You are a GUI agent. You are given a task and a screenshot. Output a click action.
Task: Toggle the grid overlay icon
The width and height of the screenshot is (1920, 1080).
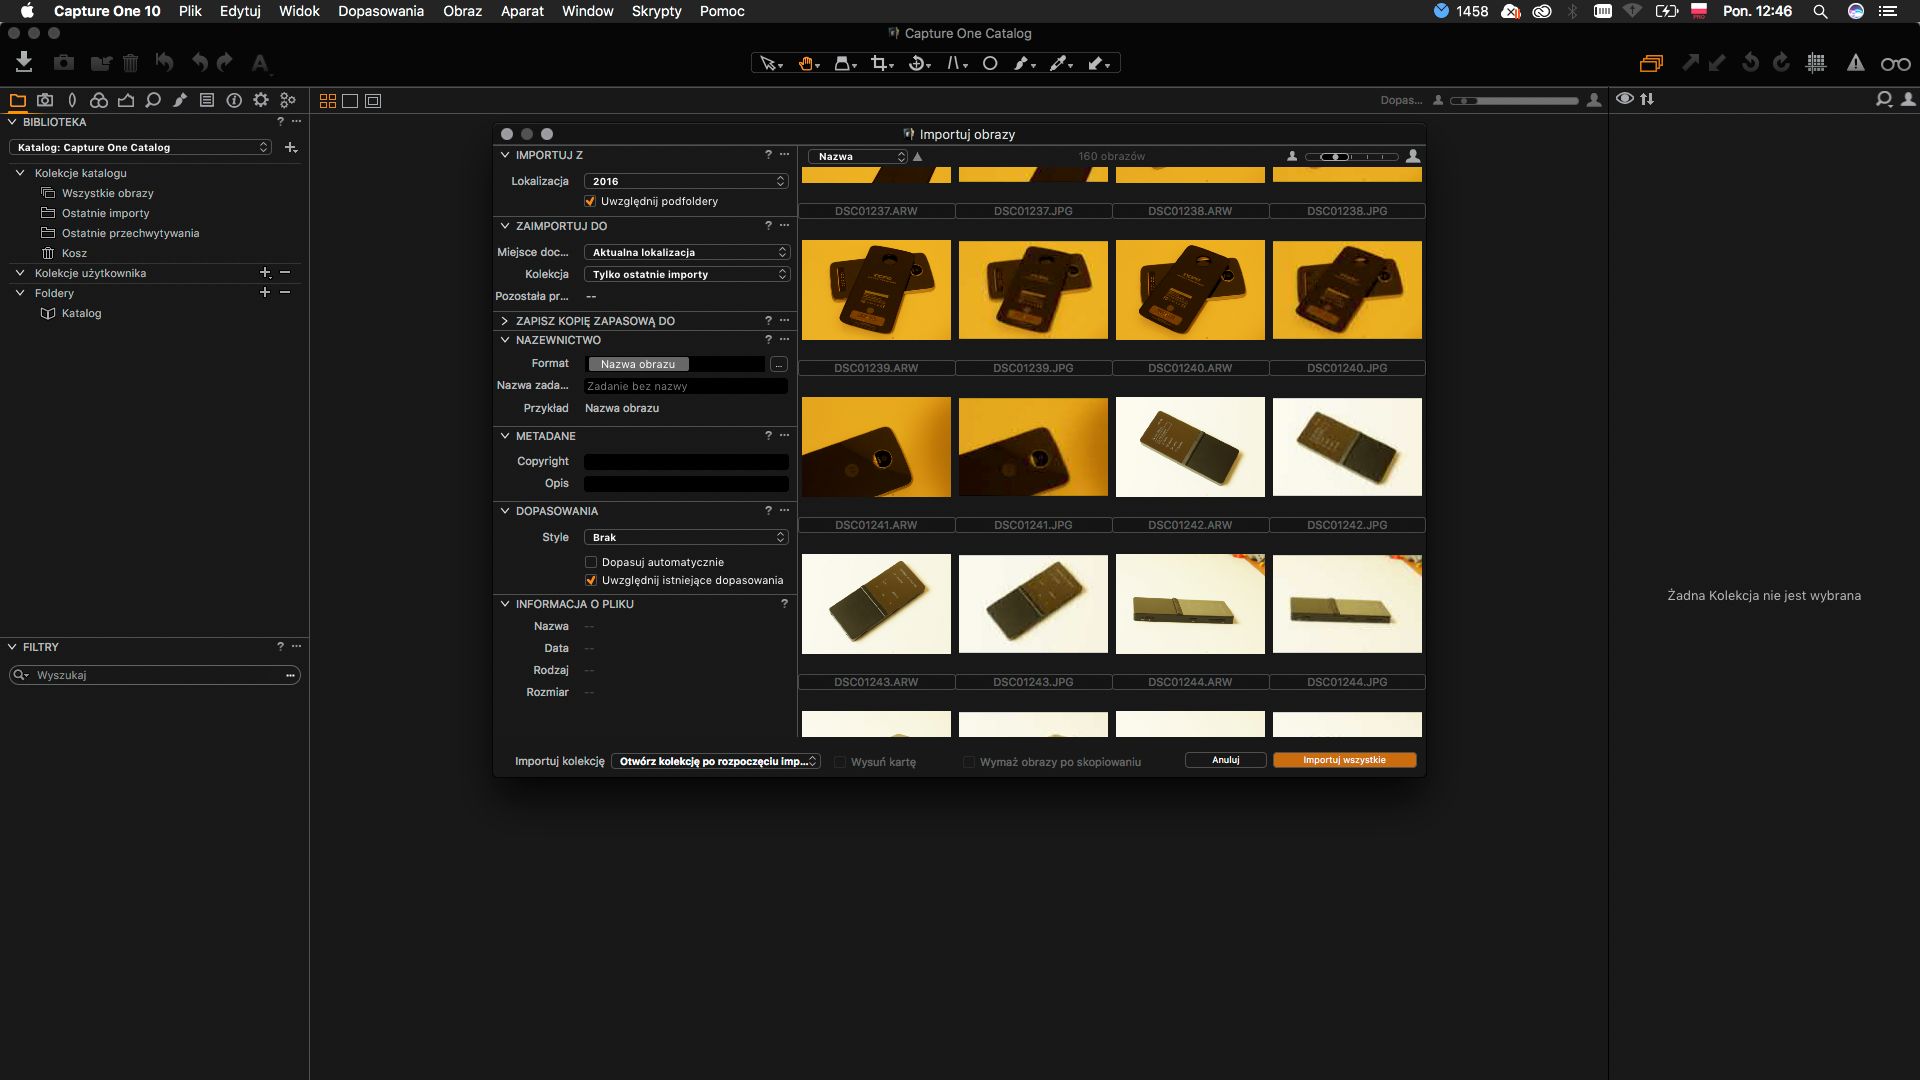pos(1816,63)
